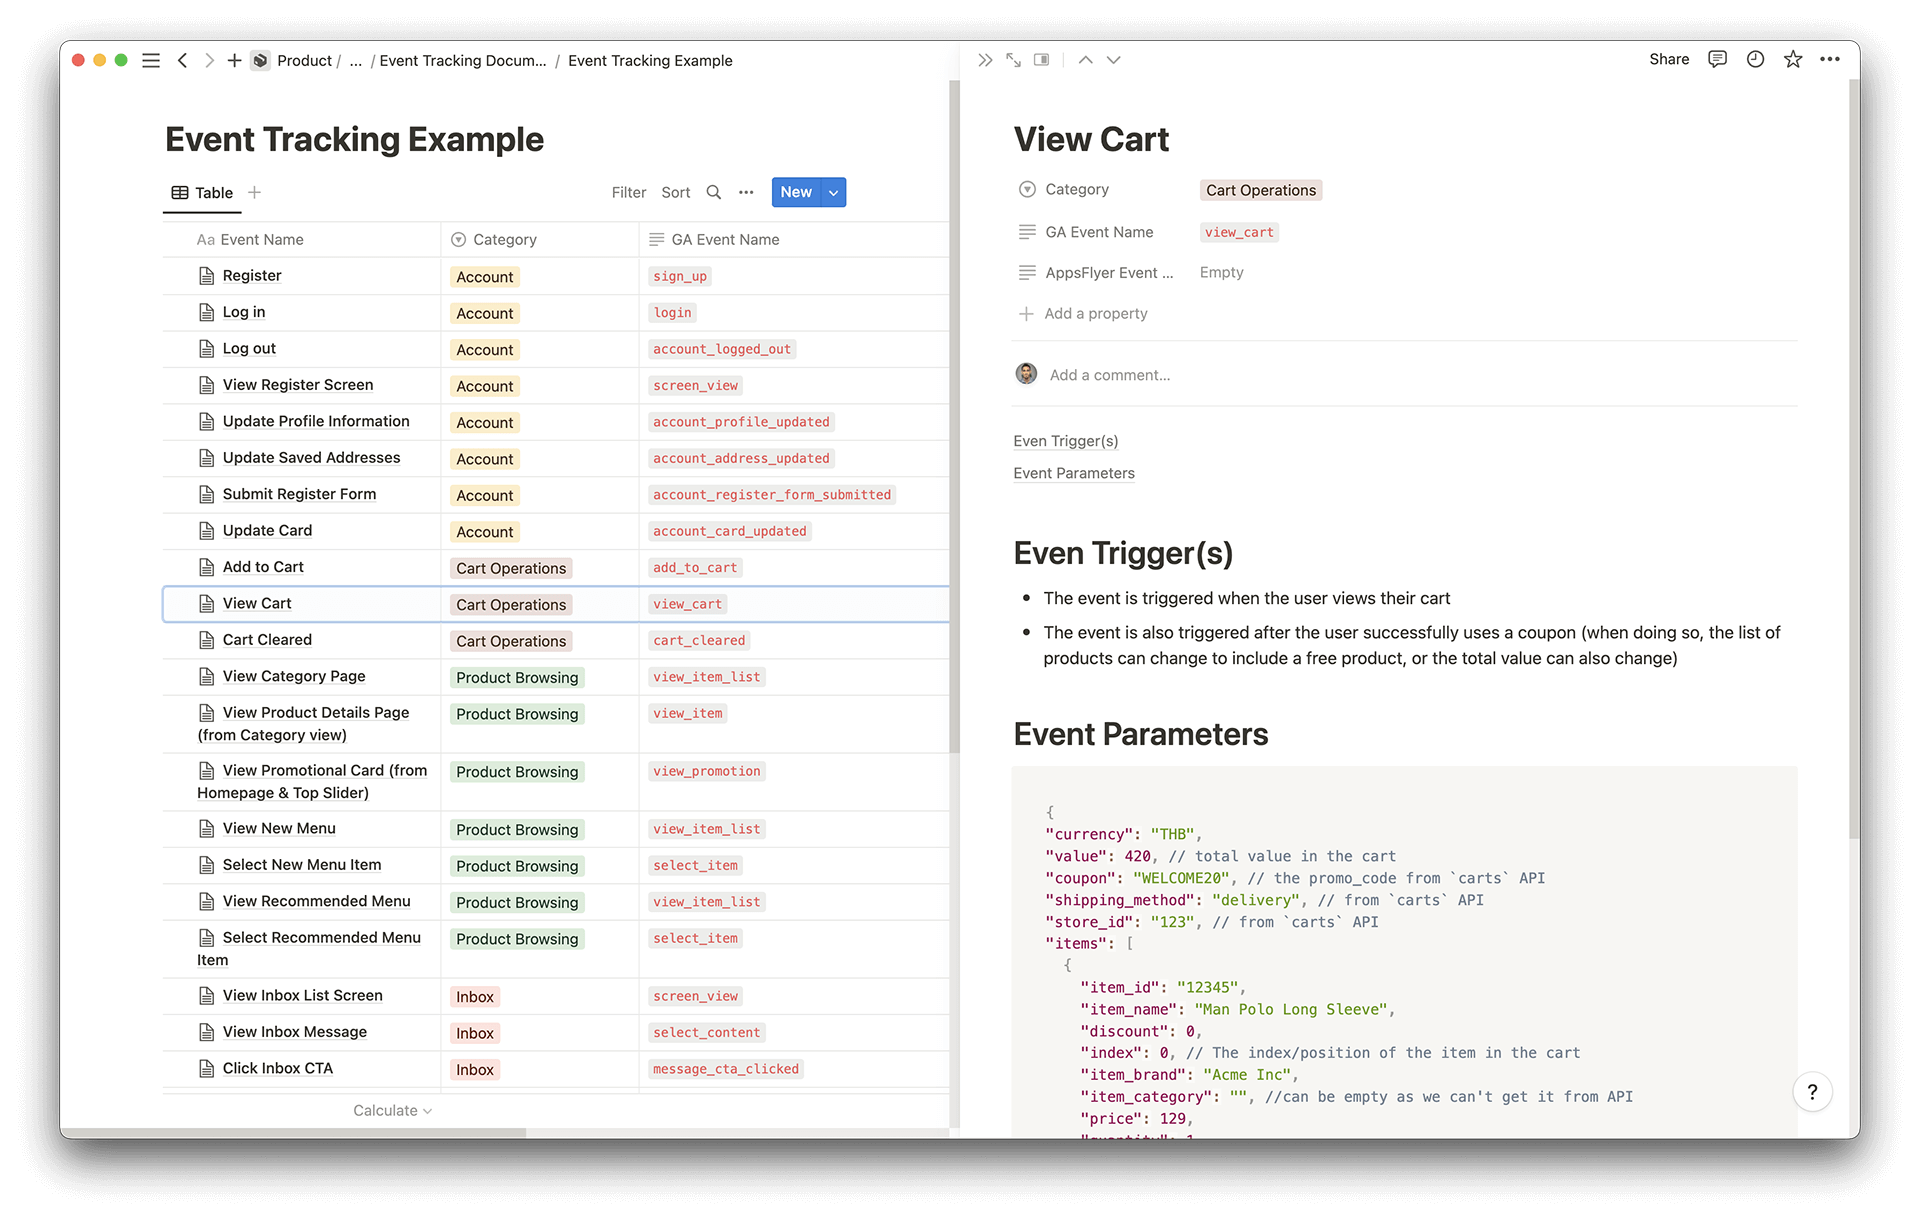Click the Add a comment field
Viewport: 1920px width, 1218px height.
(1109, 375)
